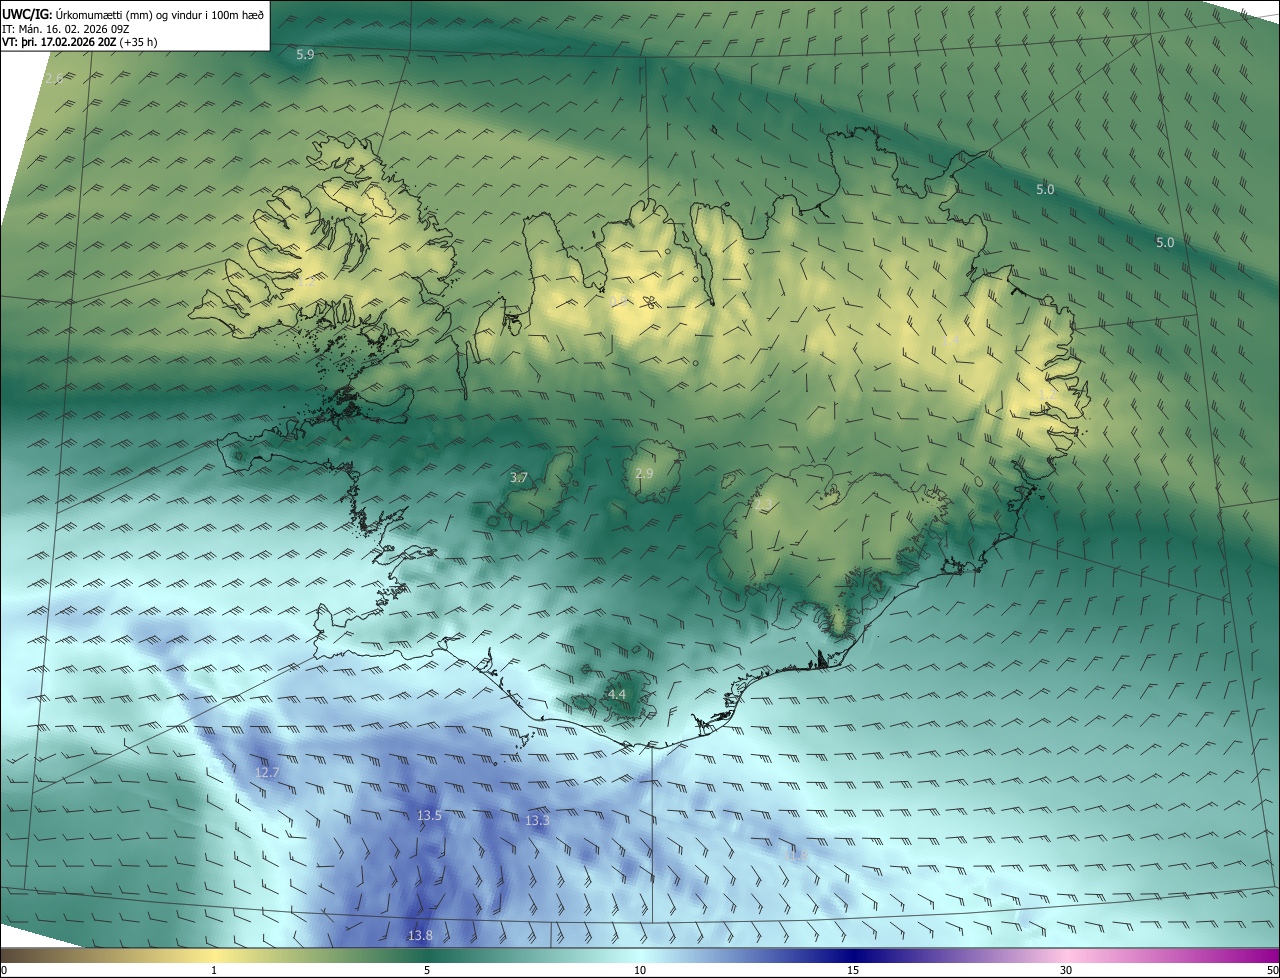The height and width of the screenshot is (978, 1280).
Task: Click the 5.9 value label on the map
Action: click(305, 55)
